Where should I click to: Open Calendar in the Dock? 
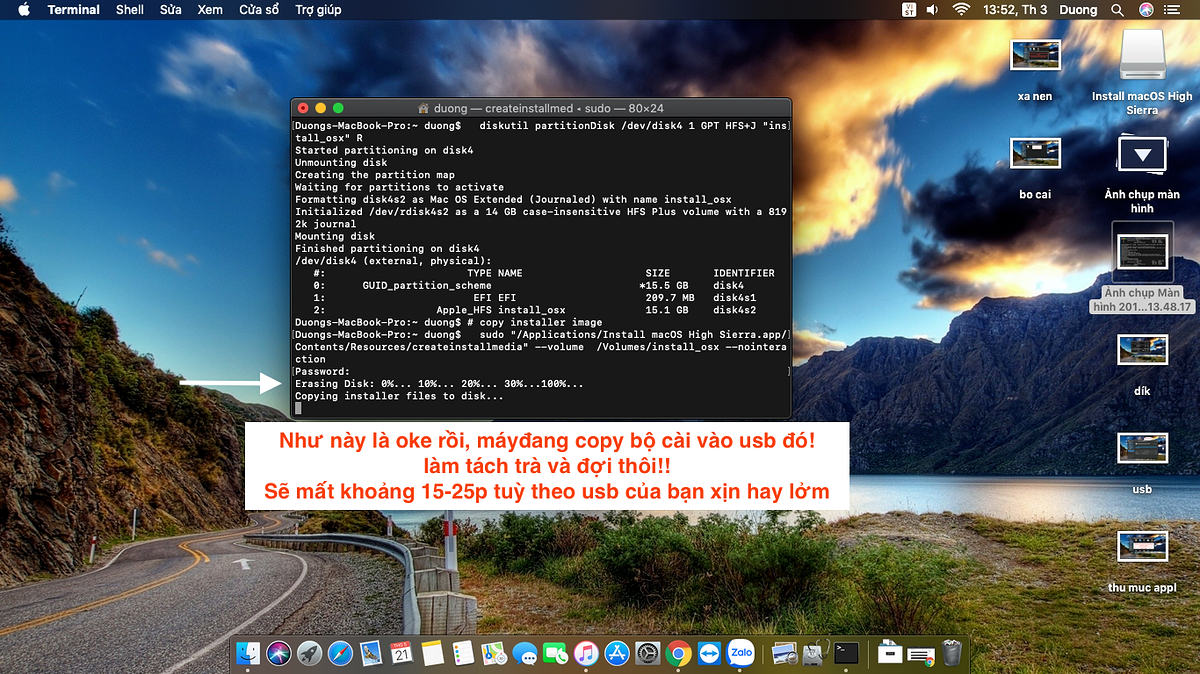(402, 653)
